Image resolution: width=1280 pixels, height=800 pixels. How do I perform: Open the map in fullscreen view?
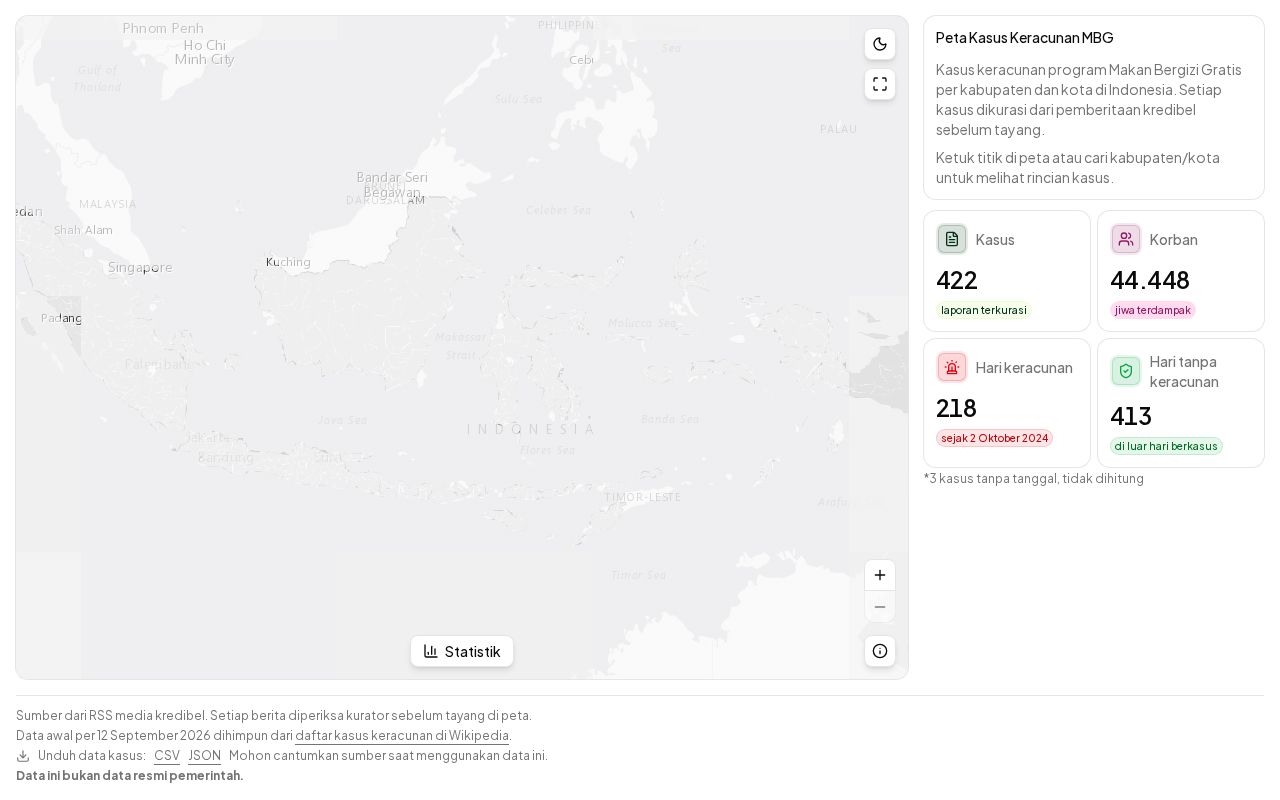click(x=880, y=84)
